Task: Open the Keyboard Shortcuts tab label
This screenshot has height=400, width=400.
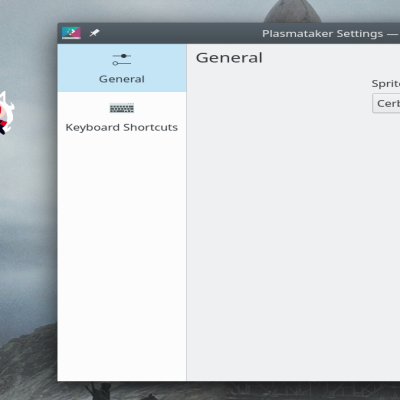Action: tap(122, 127)
